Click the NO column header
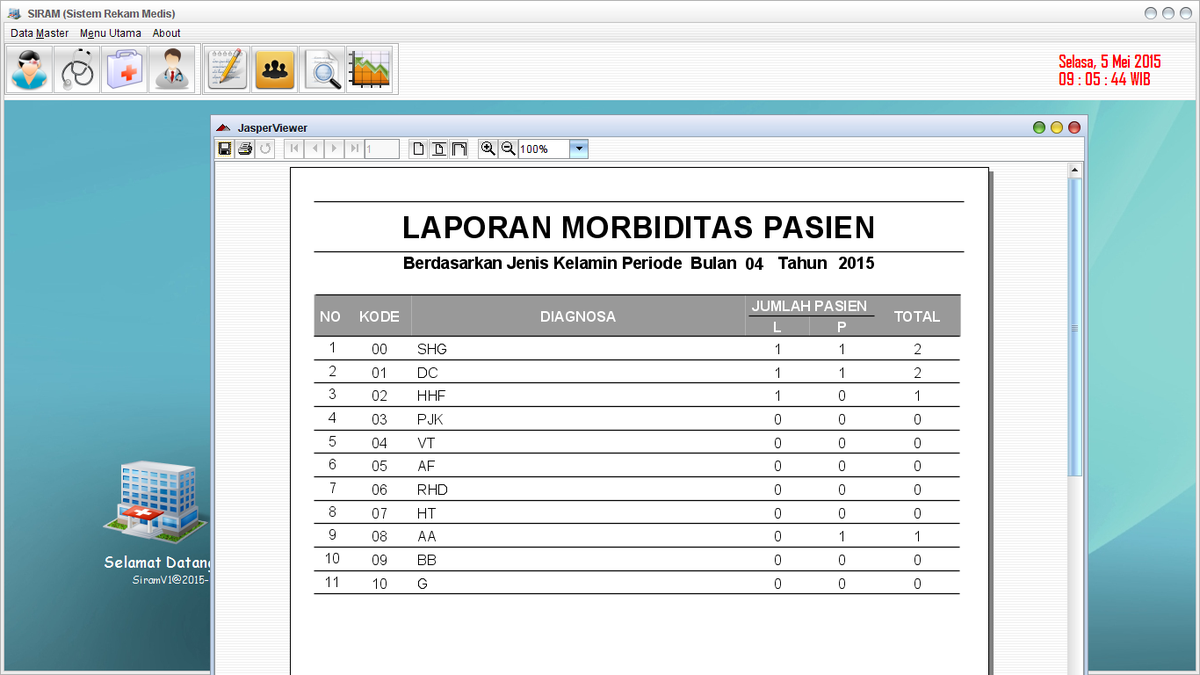This screenshot has height=675, width=1200. [330, 317]
